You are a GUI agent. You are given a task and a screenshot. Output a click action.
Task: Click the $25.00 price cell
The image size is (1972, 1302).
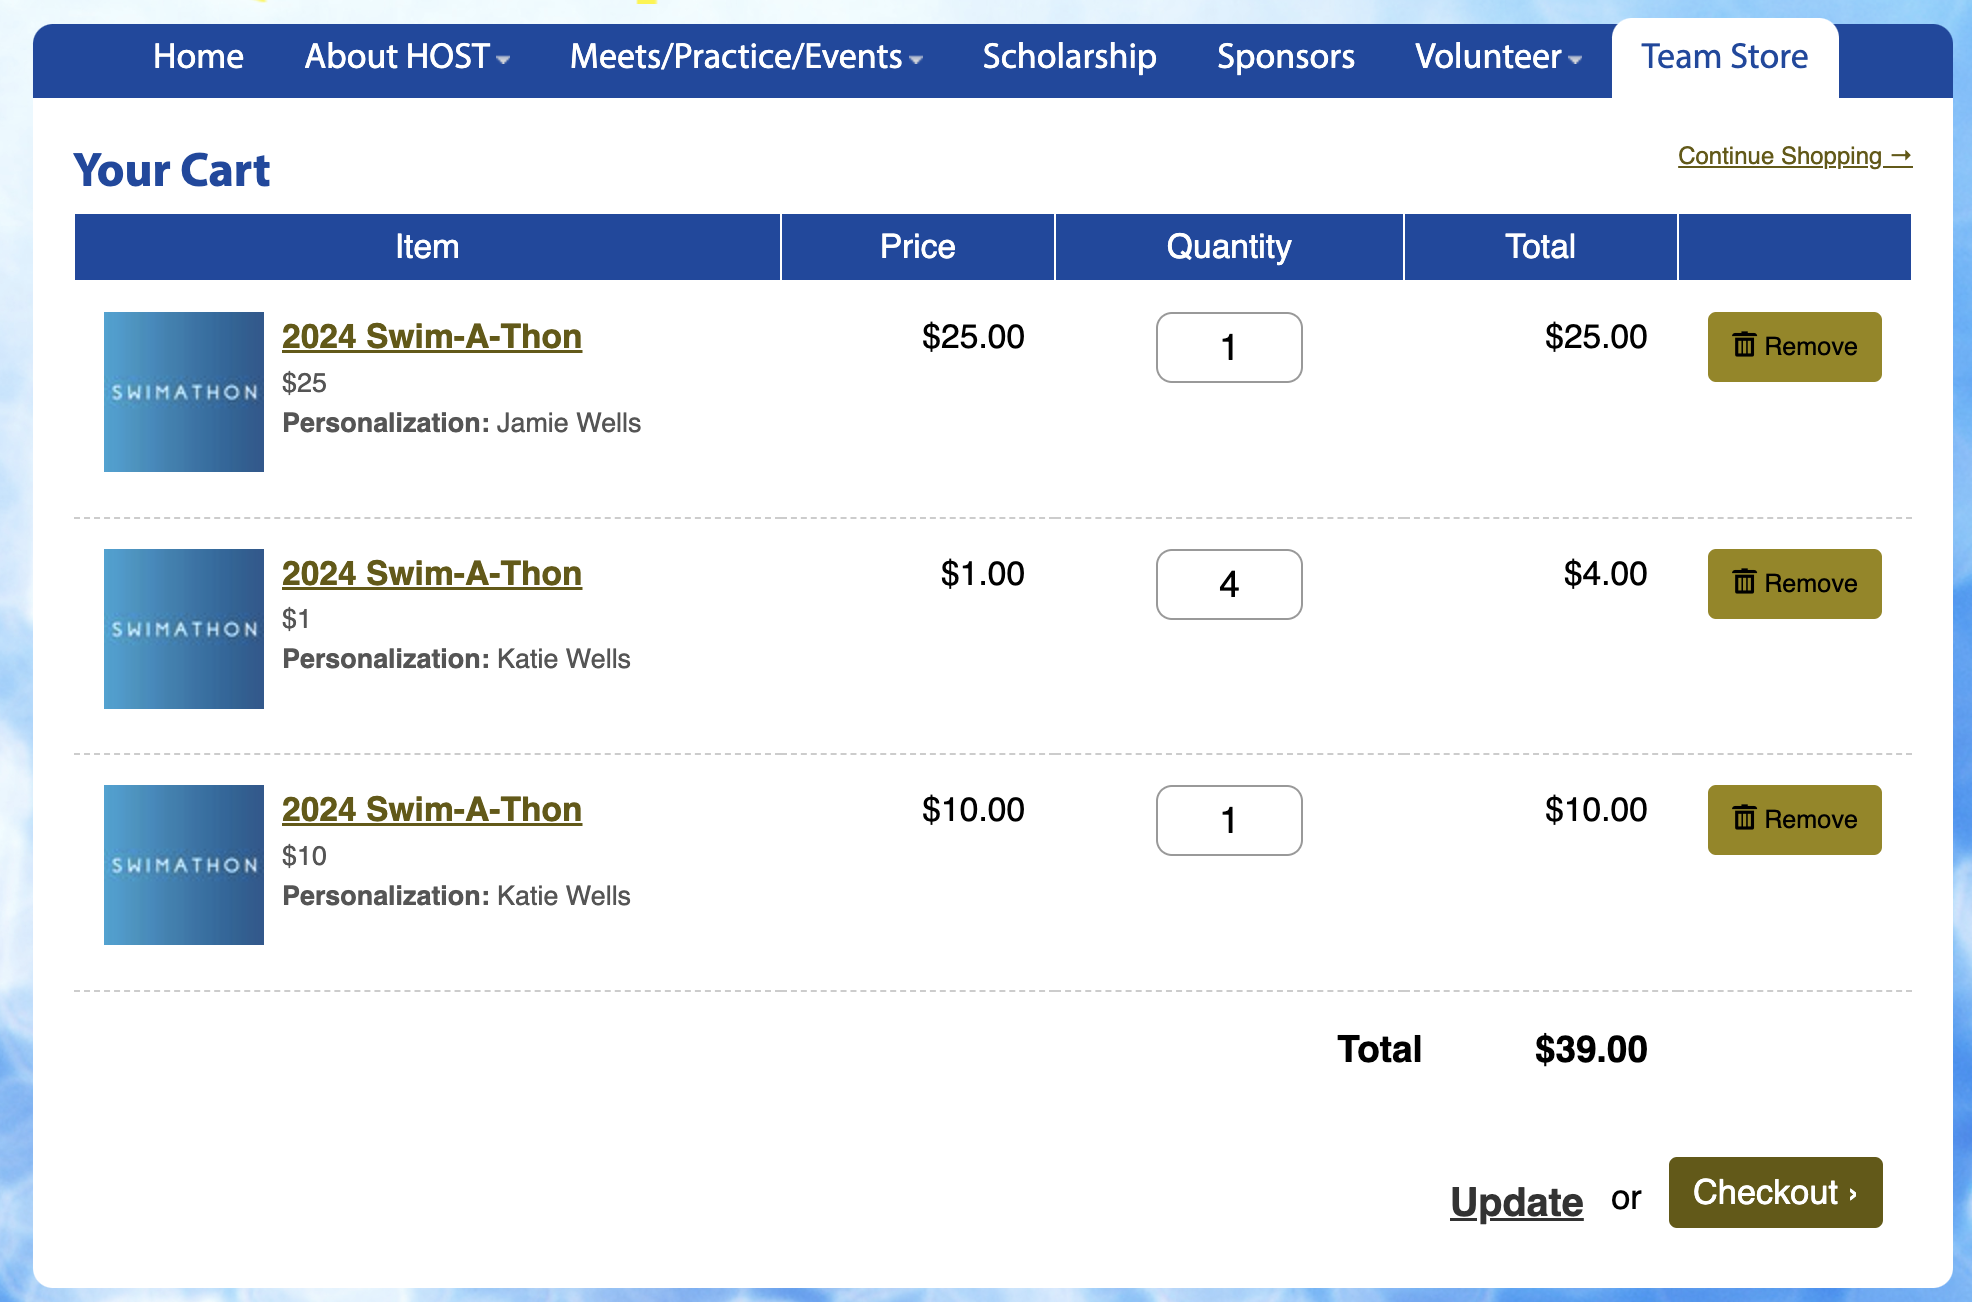(x=973, y=337)
